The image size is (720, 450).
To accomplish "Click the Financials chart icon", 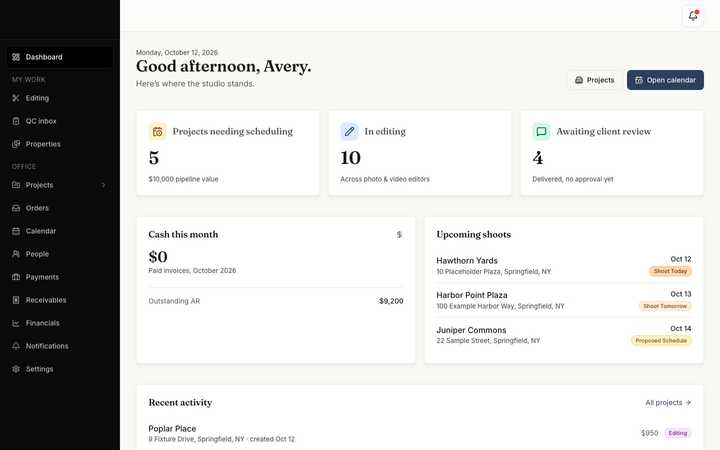I will click(x=16, y=323).
